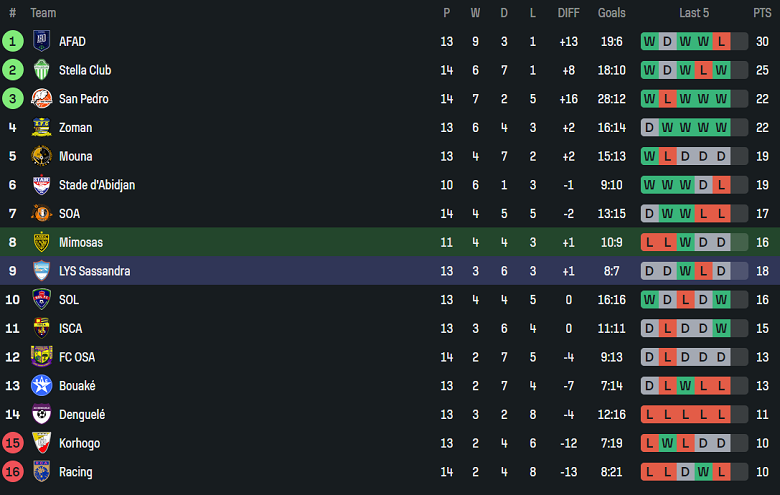Click the red position 16 badge
The width and height of the screenshot is (780, 495).
click(x=13, y=472)
